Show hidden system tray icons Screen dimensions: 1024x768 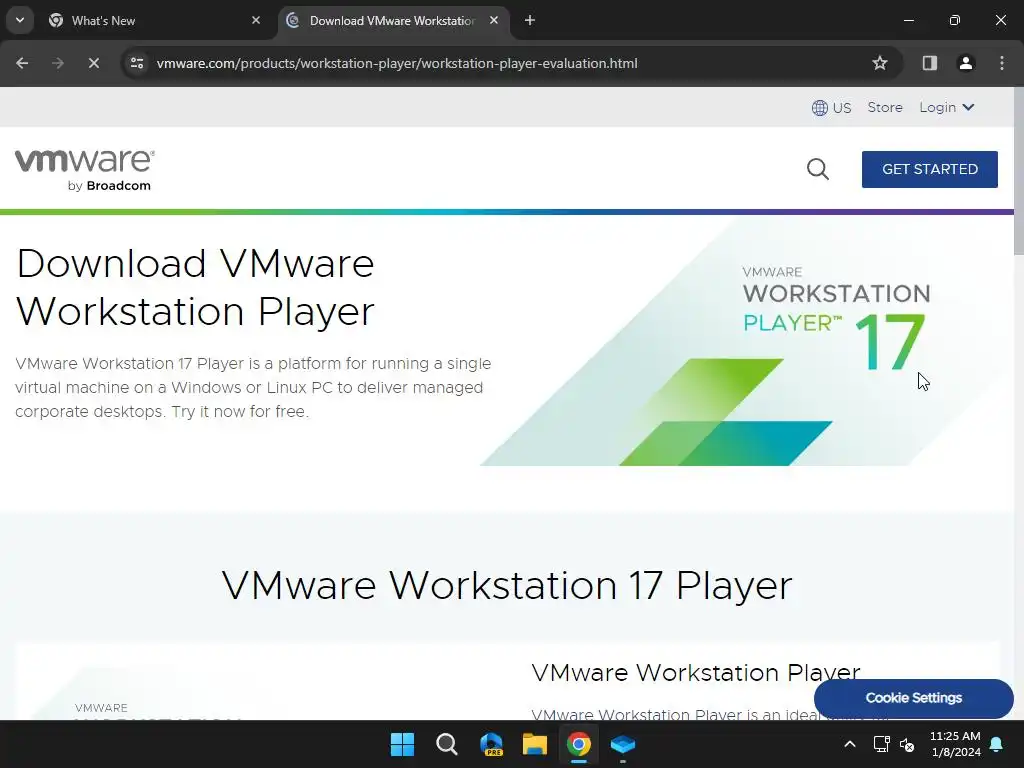850,744
